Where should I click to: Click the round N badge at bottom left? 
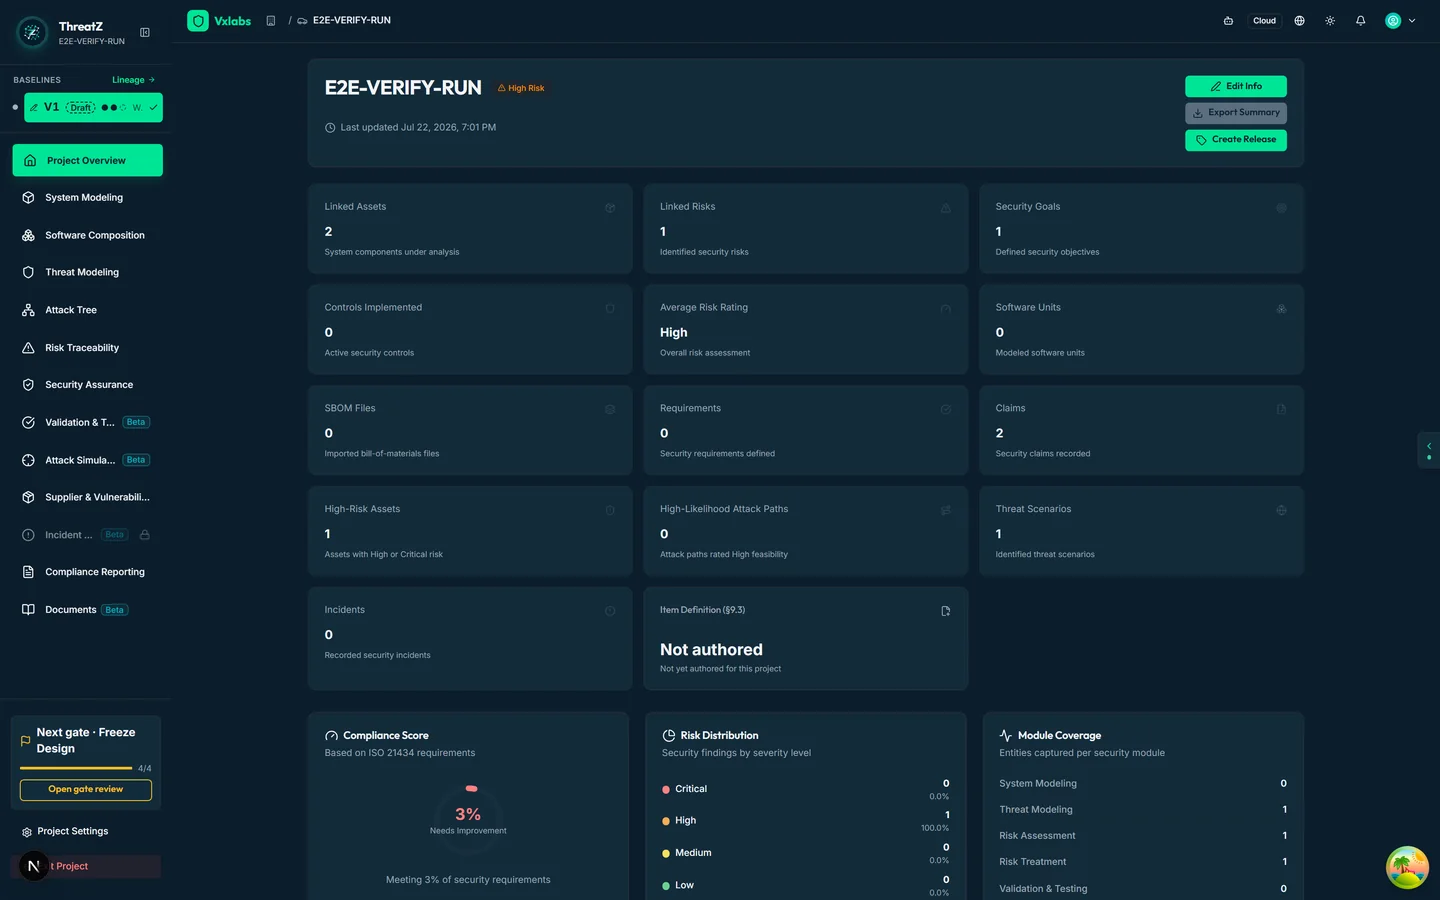(x=34, y=866)
